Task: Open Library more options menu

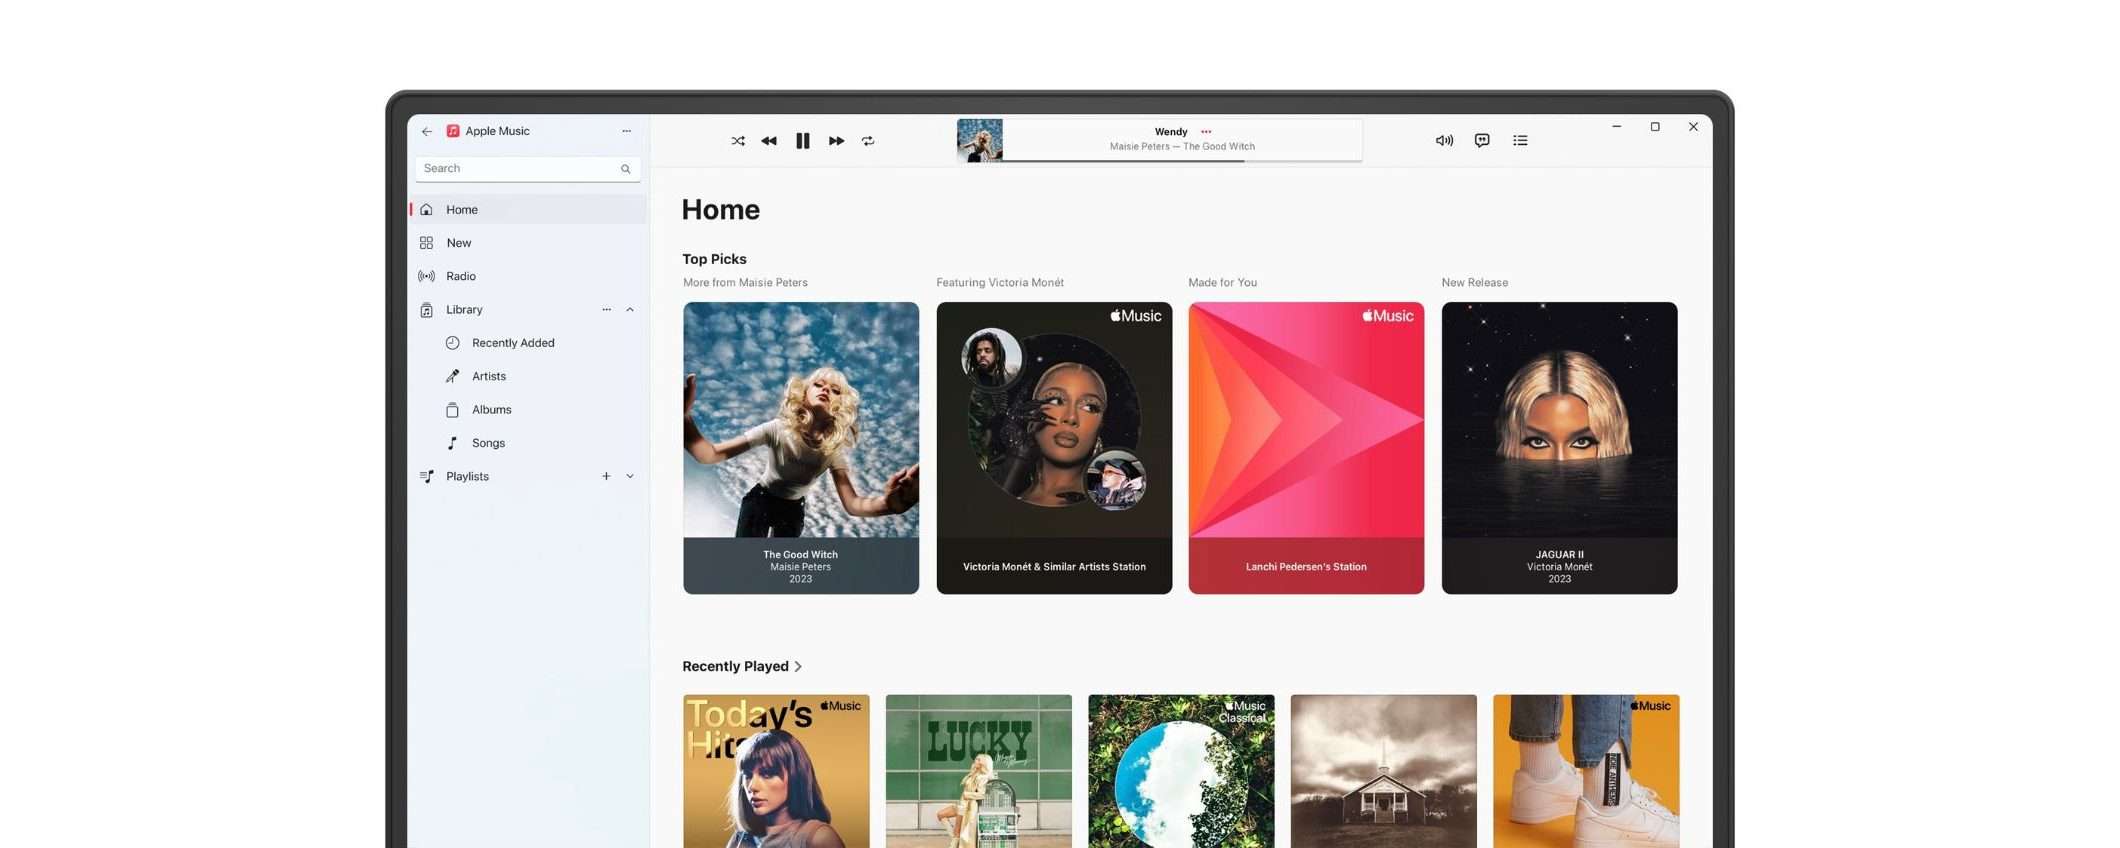Action: tap(606, 310)
